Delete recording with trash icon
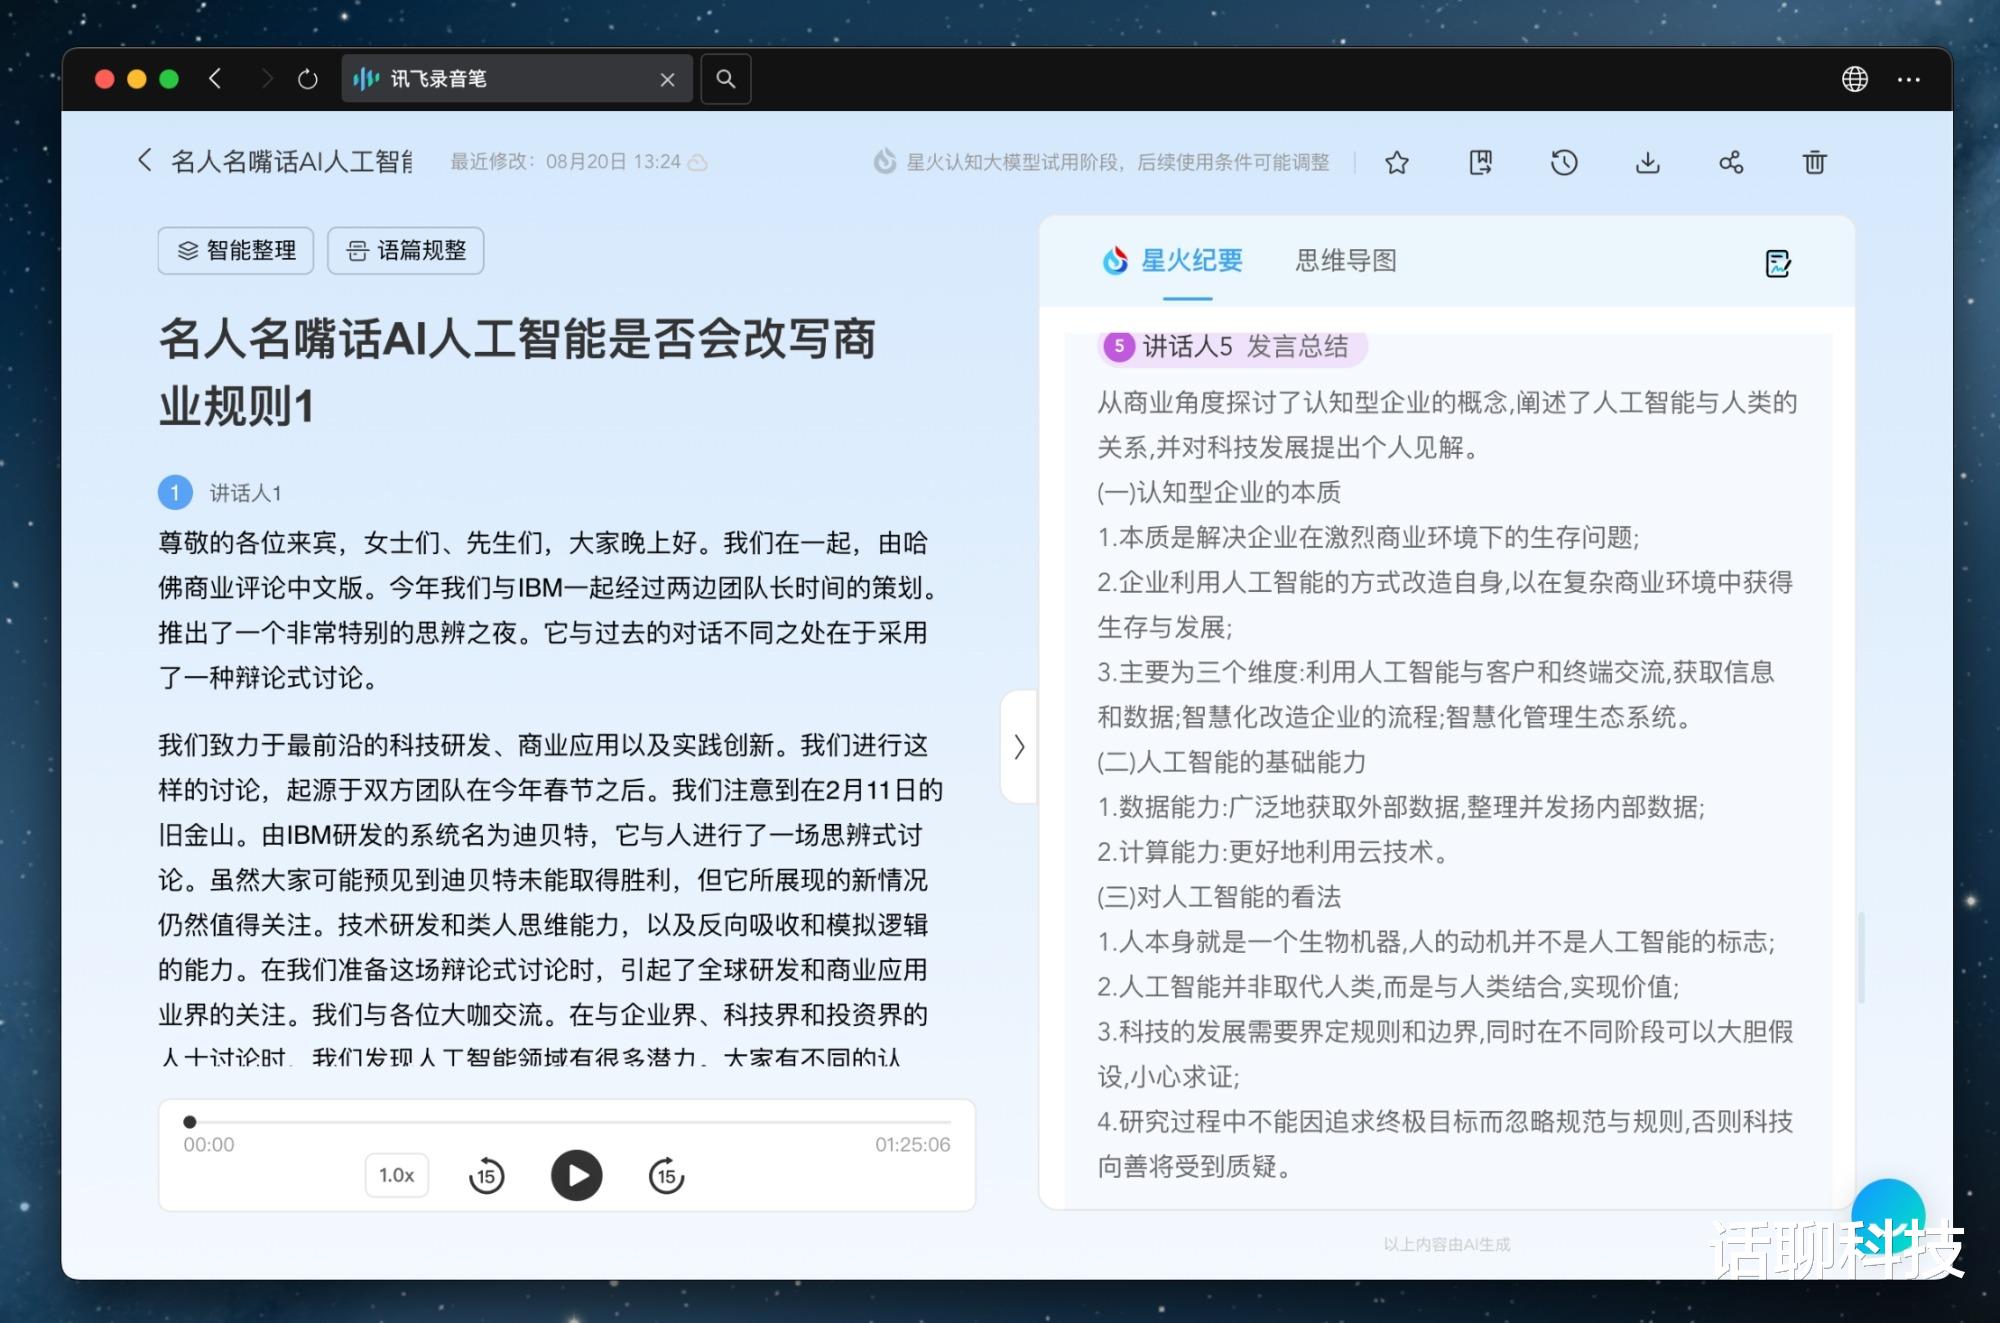 pos(1814,162)
